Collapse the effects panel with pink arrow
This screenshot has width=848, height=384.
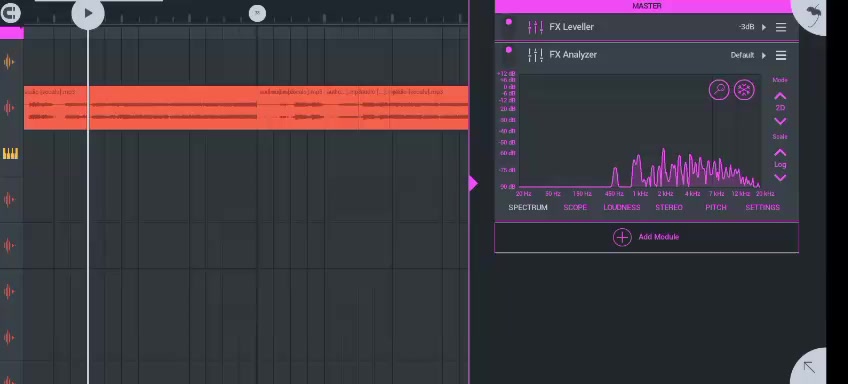point(473,184)
